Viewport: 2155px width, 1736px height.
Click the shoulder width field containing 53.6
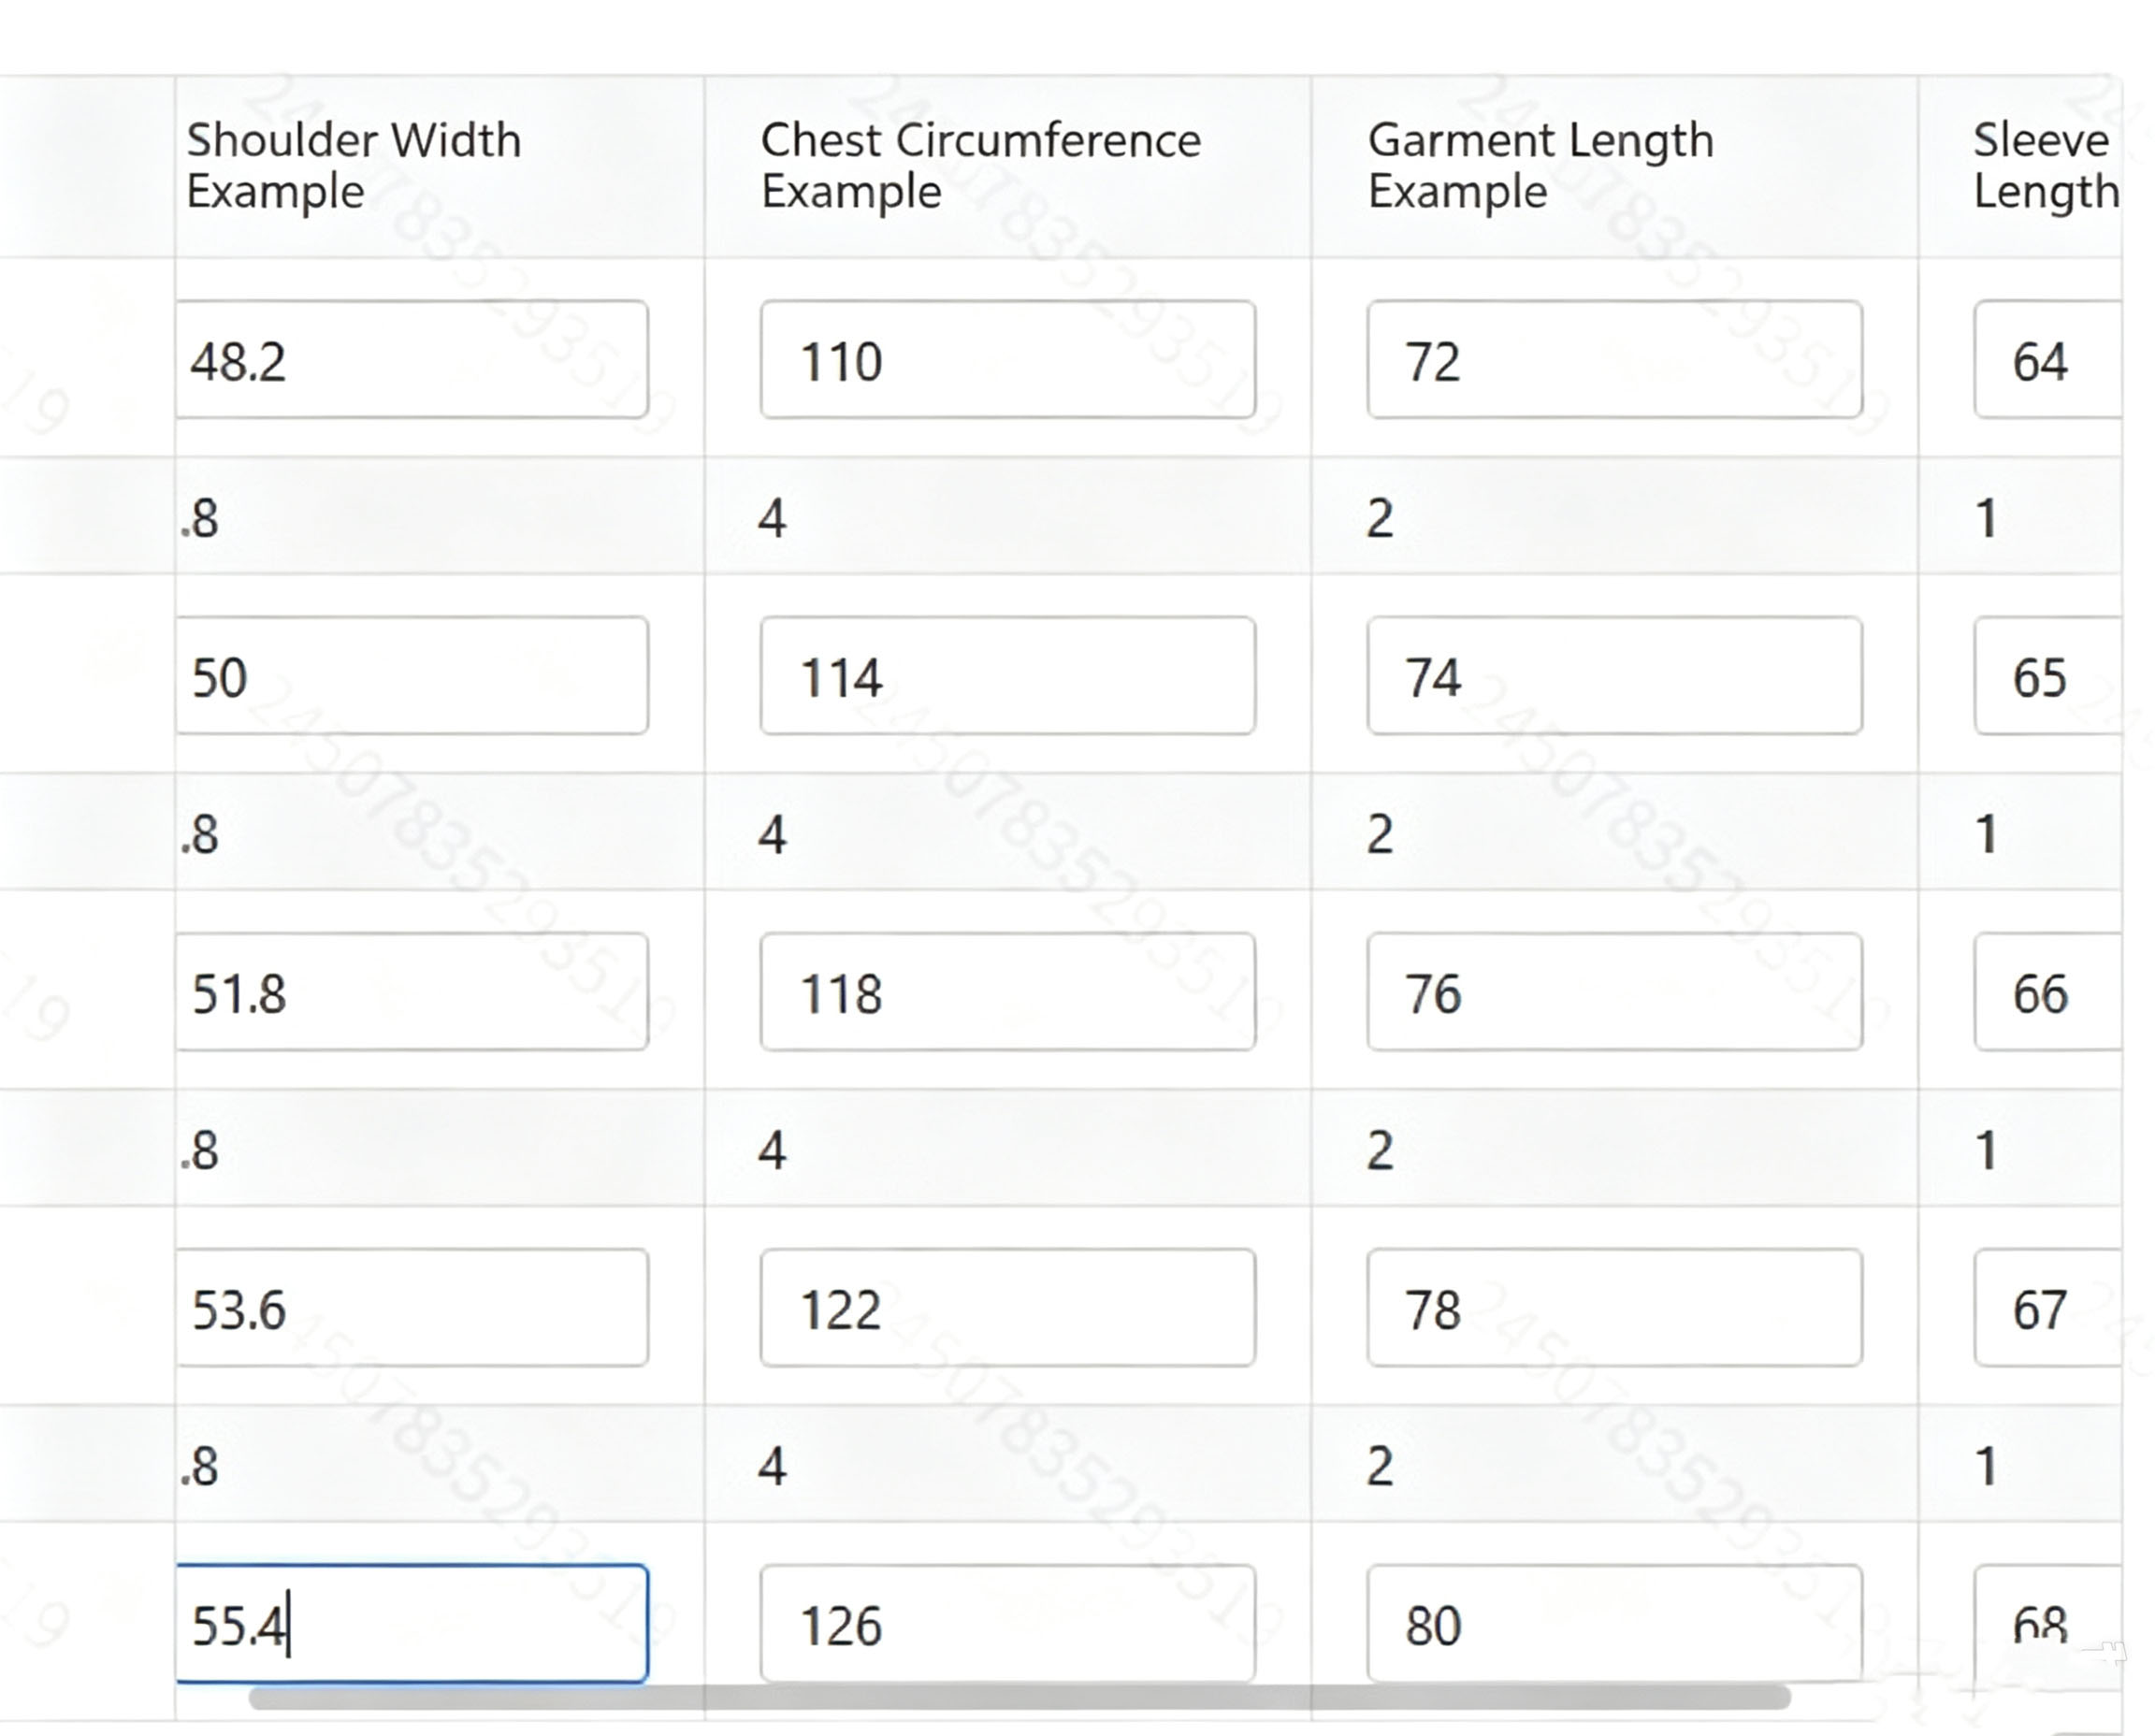(x=412, y=1308)
